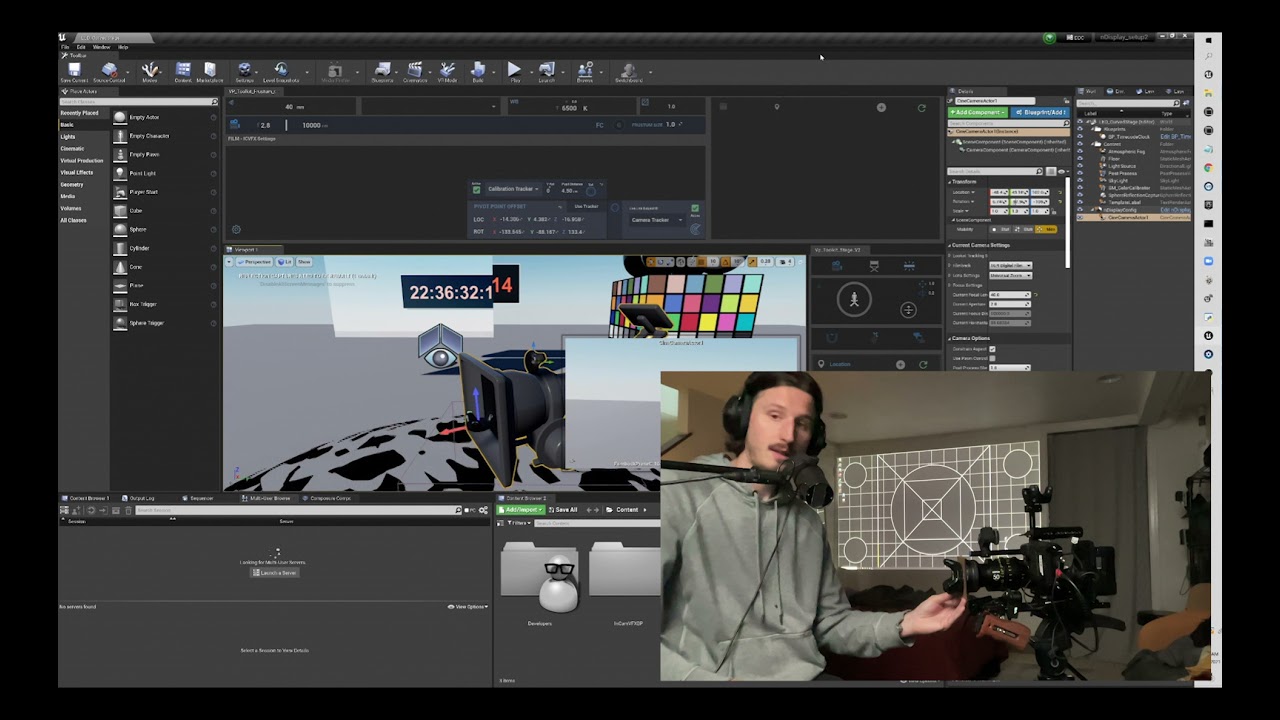Open the Modes toolbar icon
The image size is (1280, 720).
pyautogui.click(x=150, y=71)
